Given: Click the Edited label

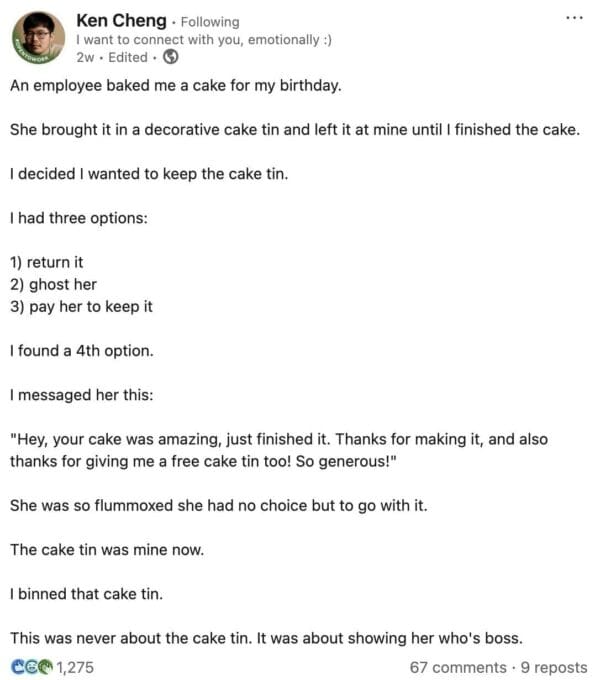Looking at the screenshot, I should tap(127, 57).
